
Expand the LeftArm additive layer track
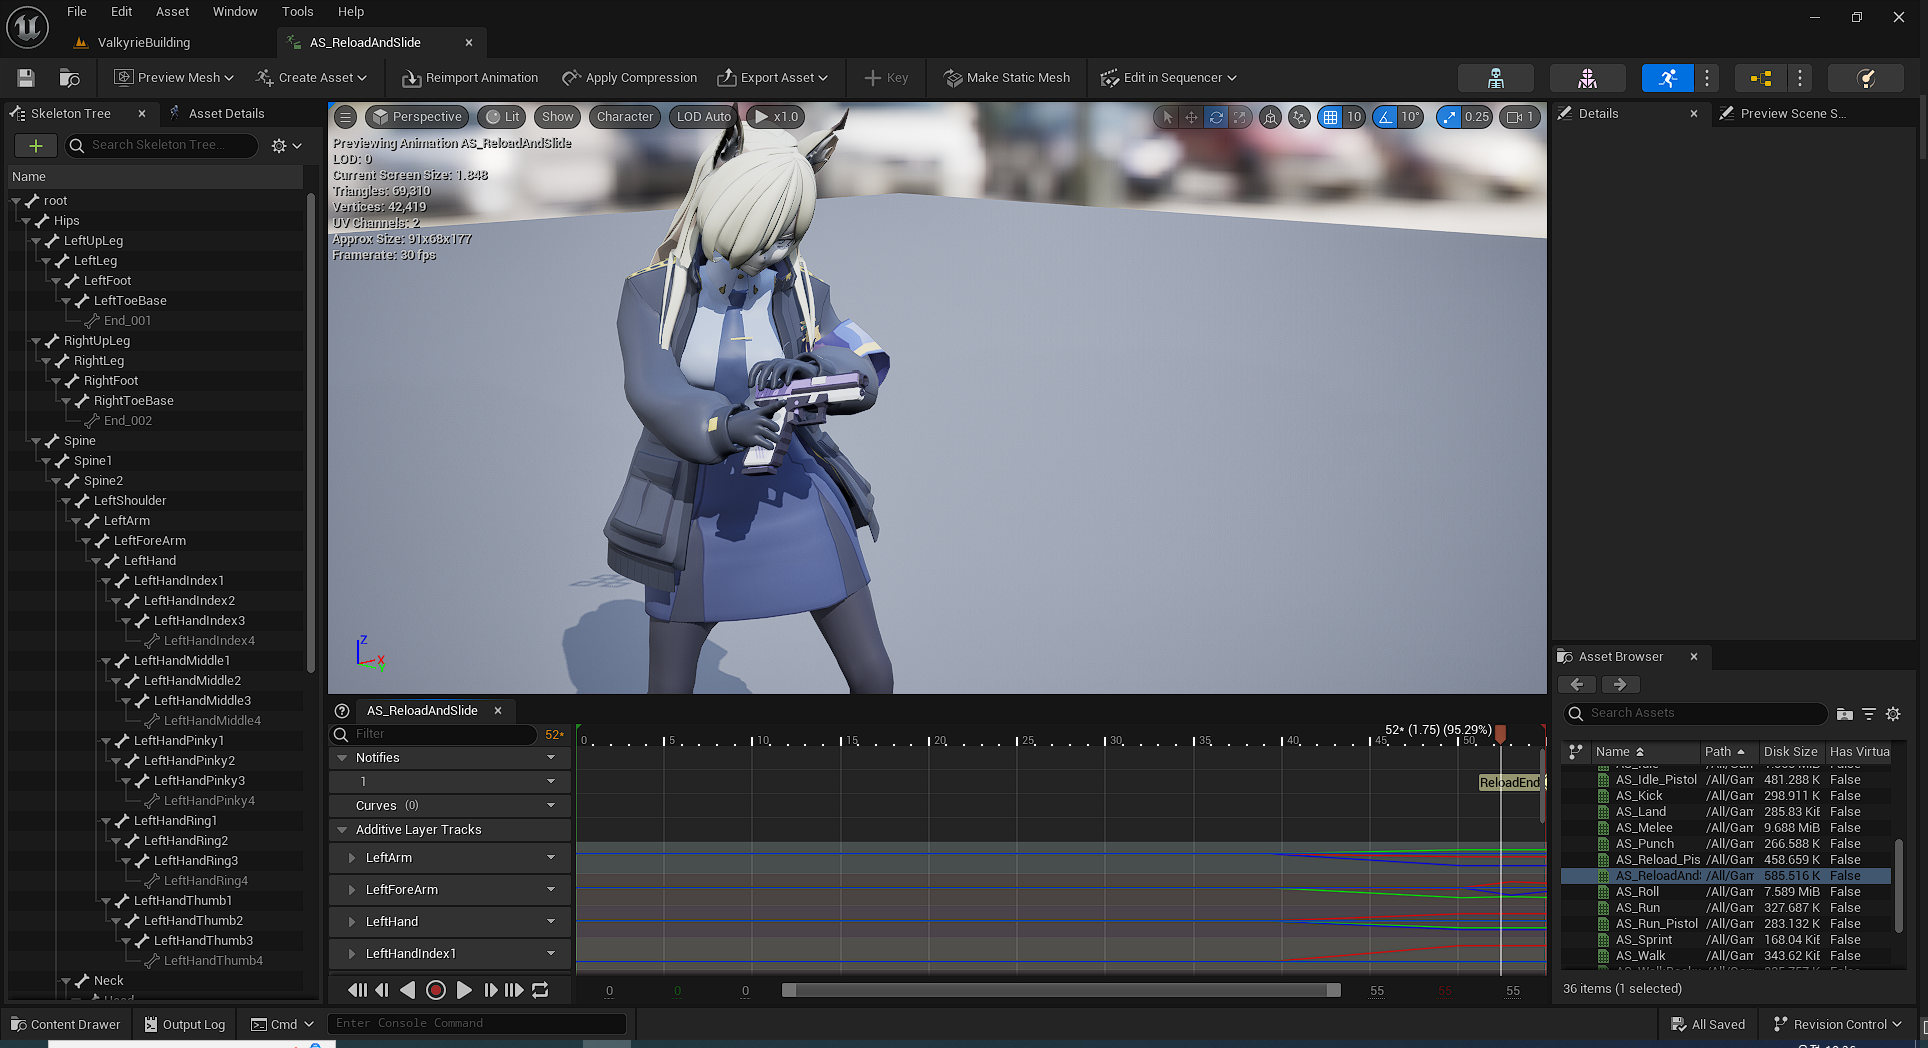(351, 858)
